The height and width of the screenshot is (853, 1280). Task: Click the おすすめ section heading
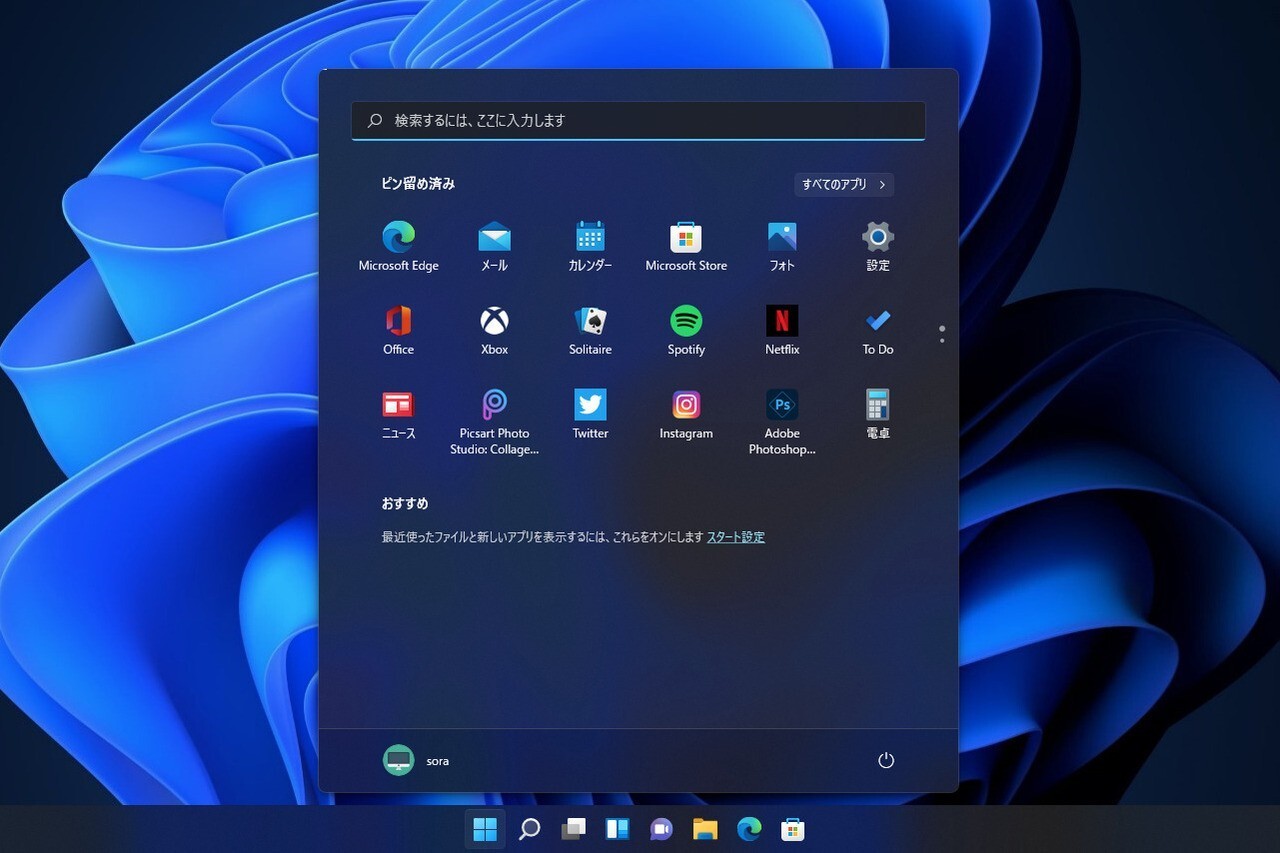405,504
